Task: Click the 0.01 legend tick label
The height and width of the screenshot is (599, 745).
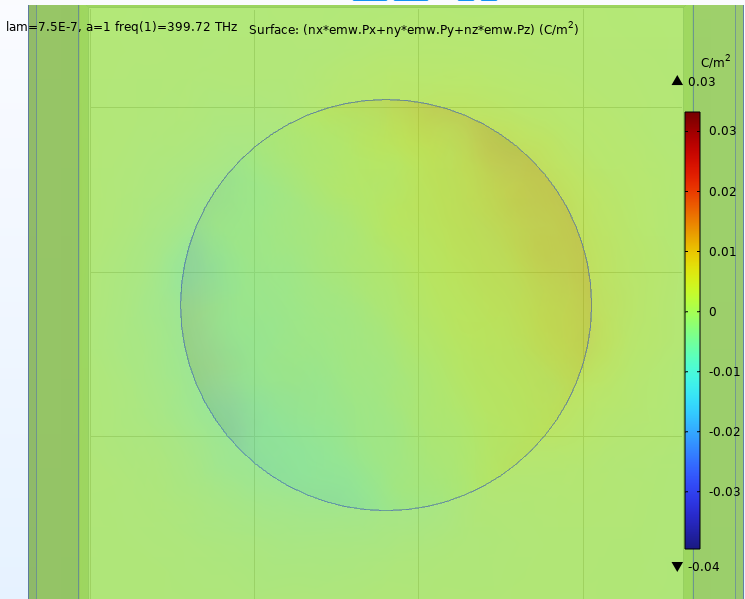Action: point(722,251)
